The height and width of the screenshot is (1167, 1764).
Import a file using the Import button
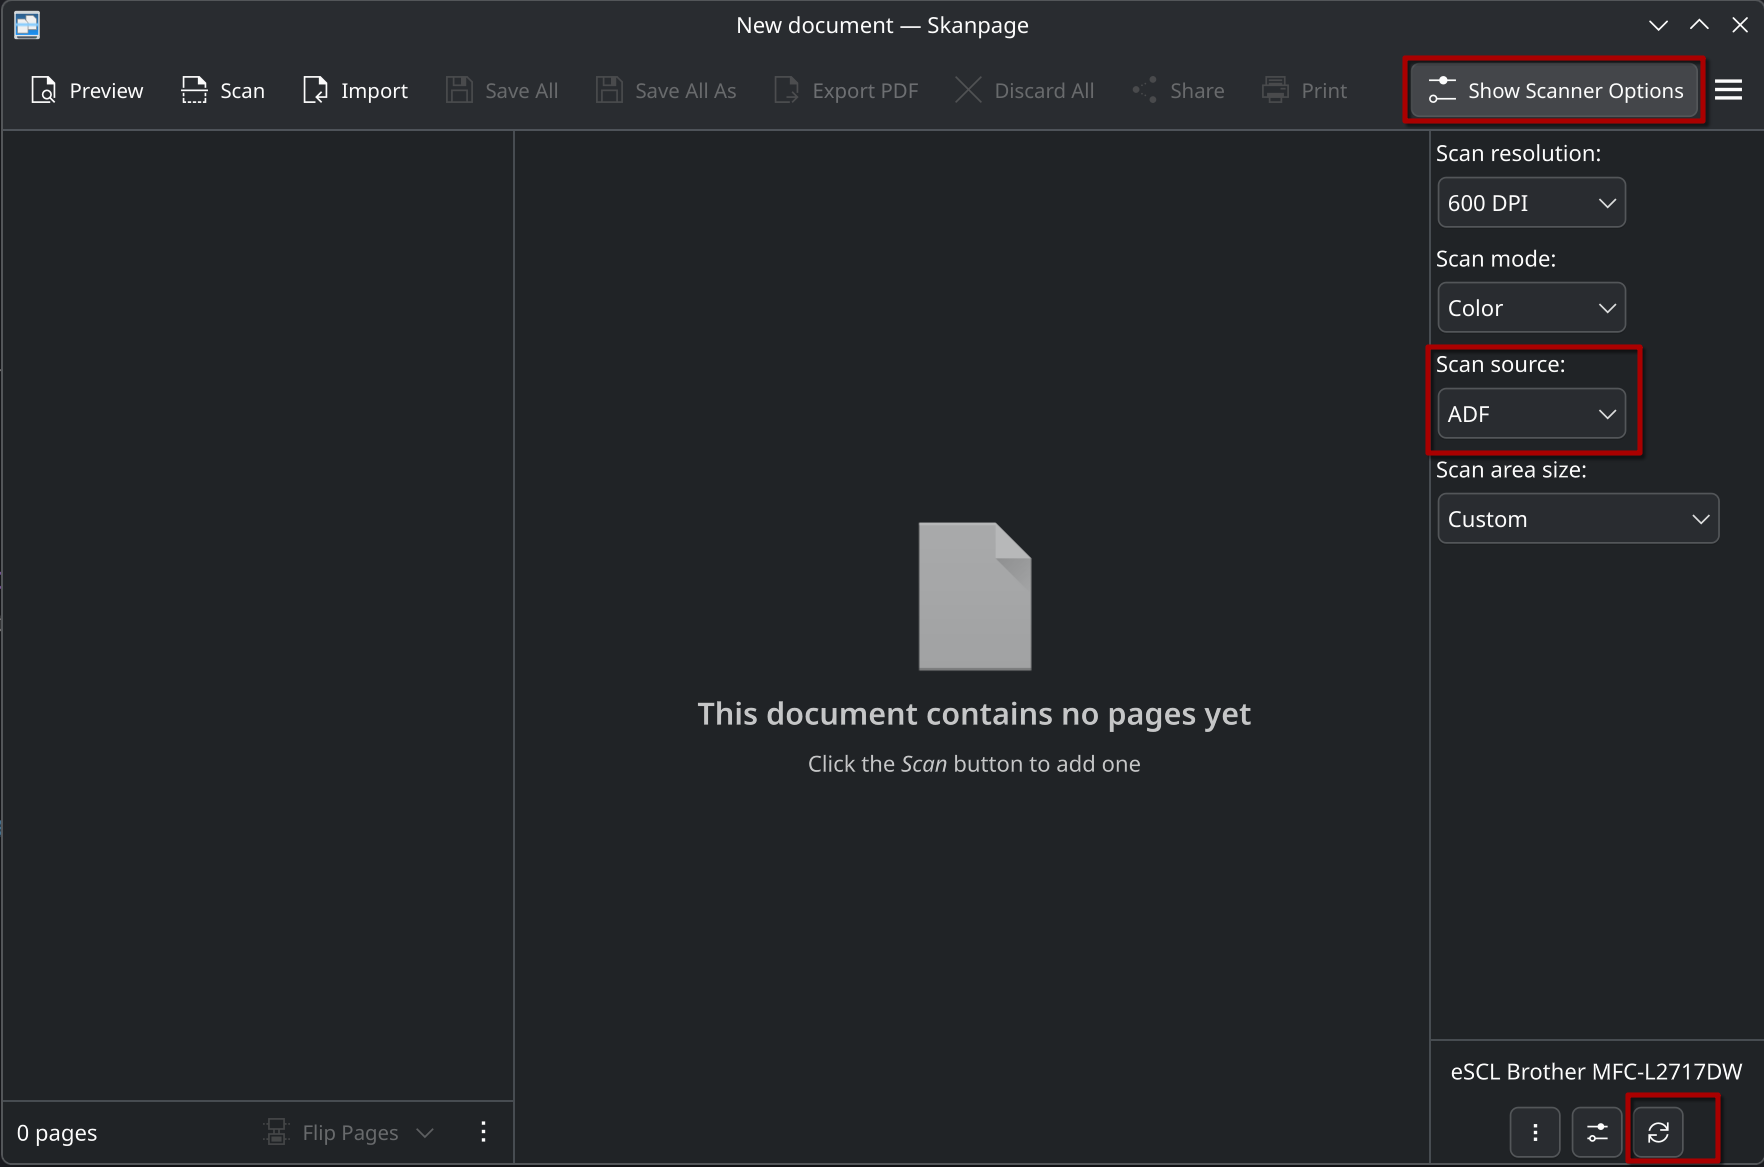355,91
